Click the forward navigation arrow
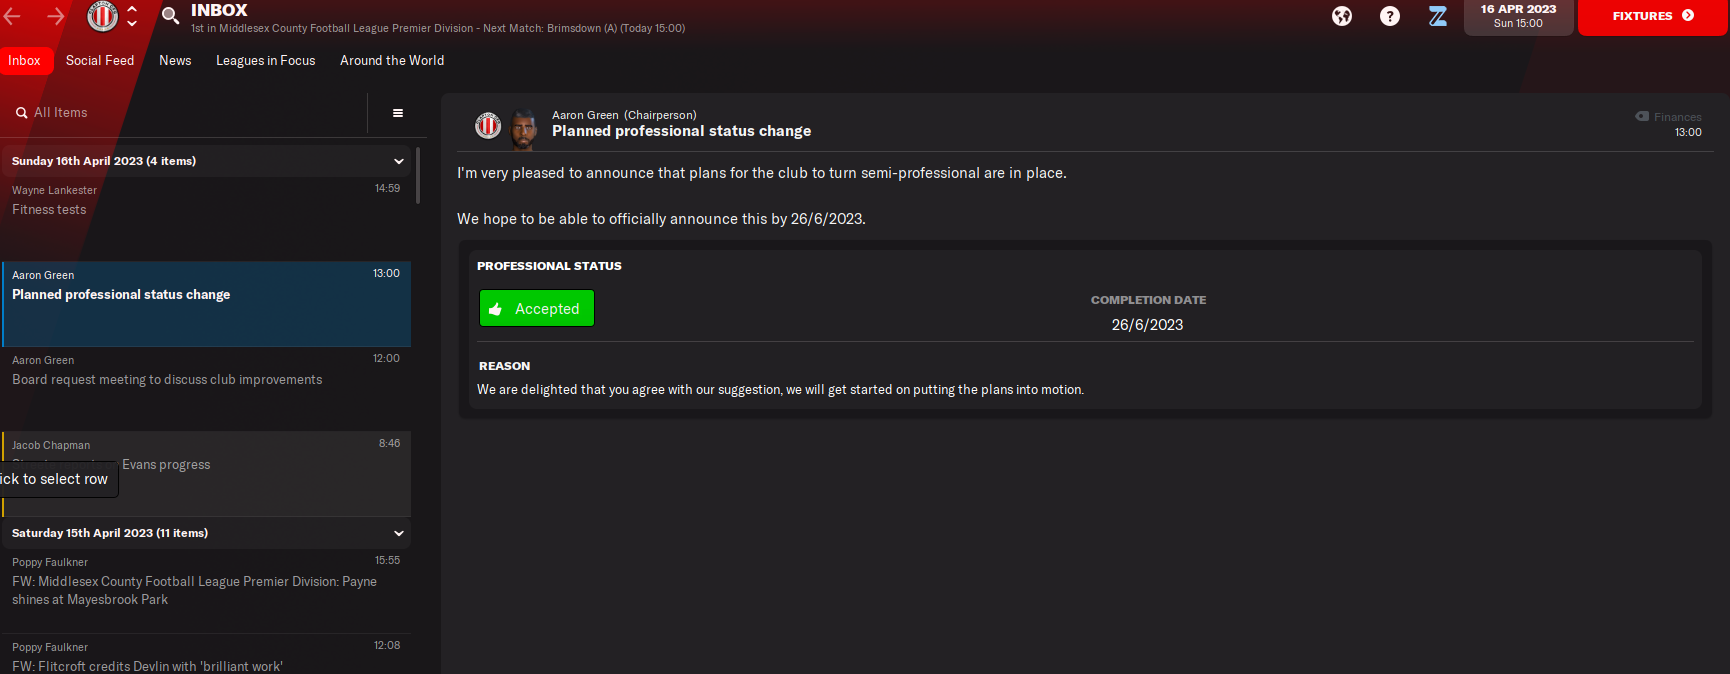The height and width of the screenshot is (674, 1730). tap(56, 16)
